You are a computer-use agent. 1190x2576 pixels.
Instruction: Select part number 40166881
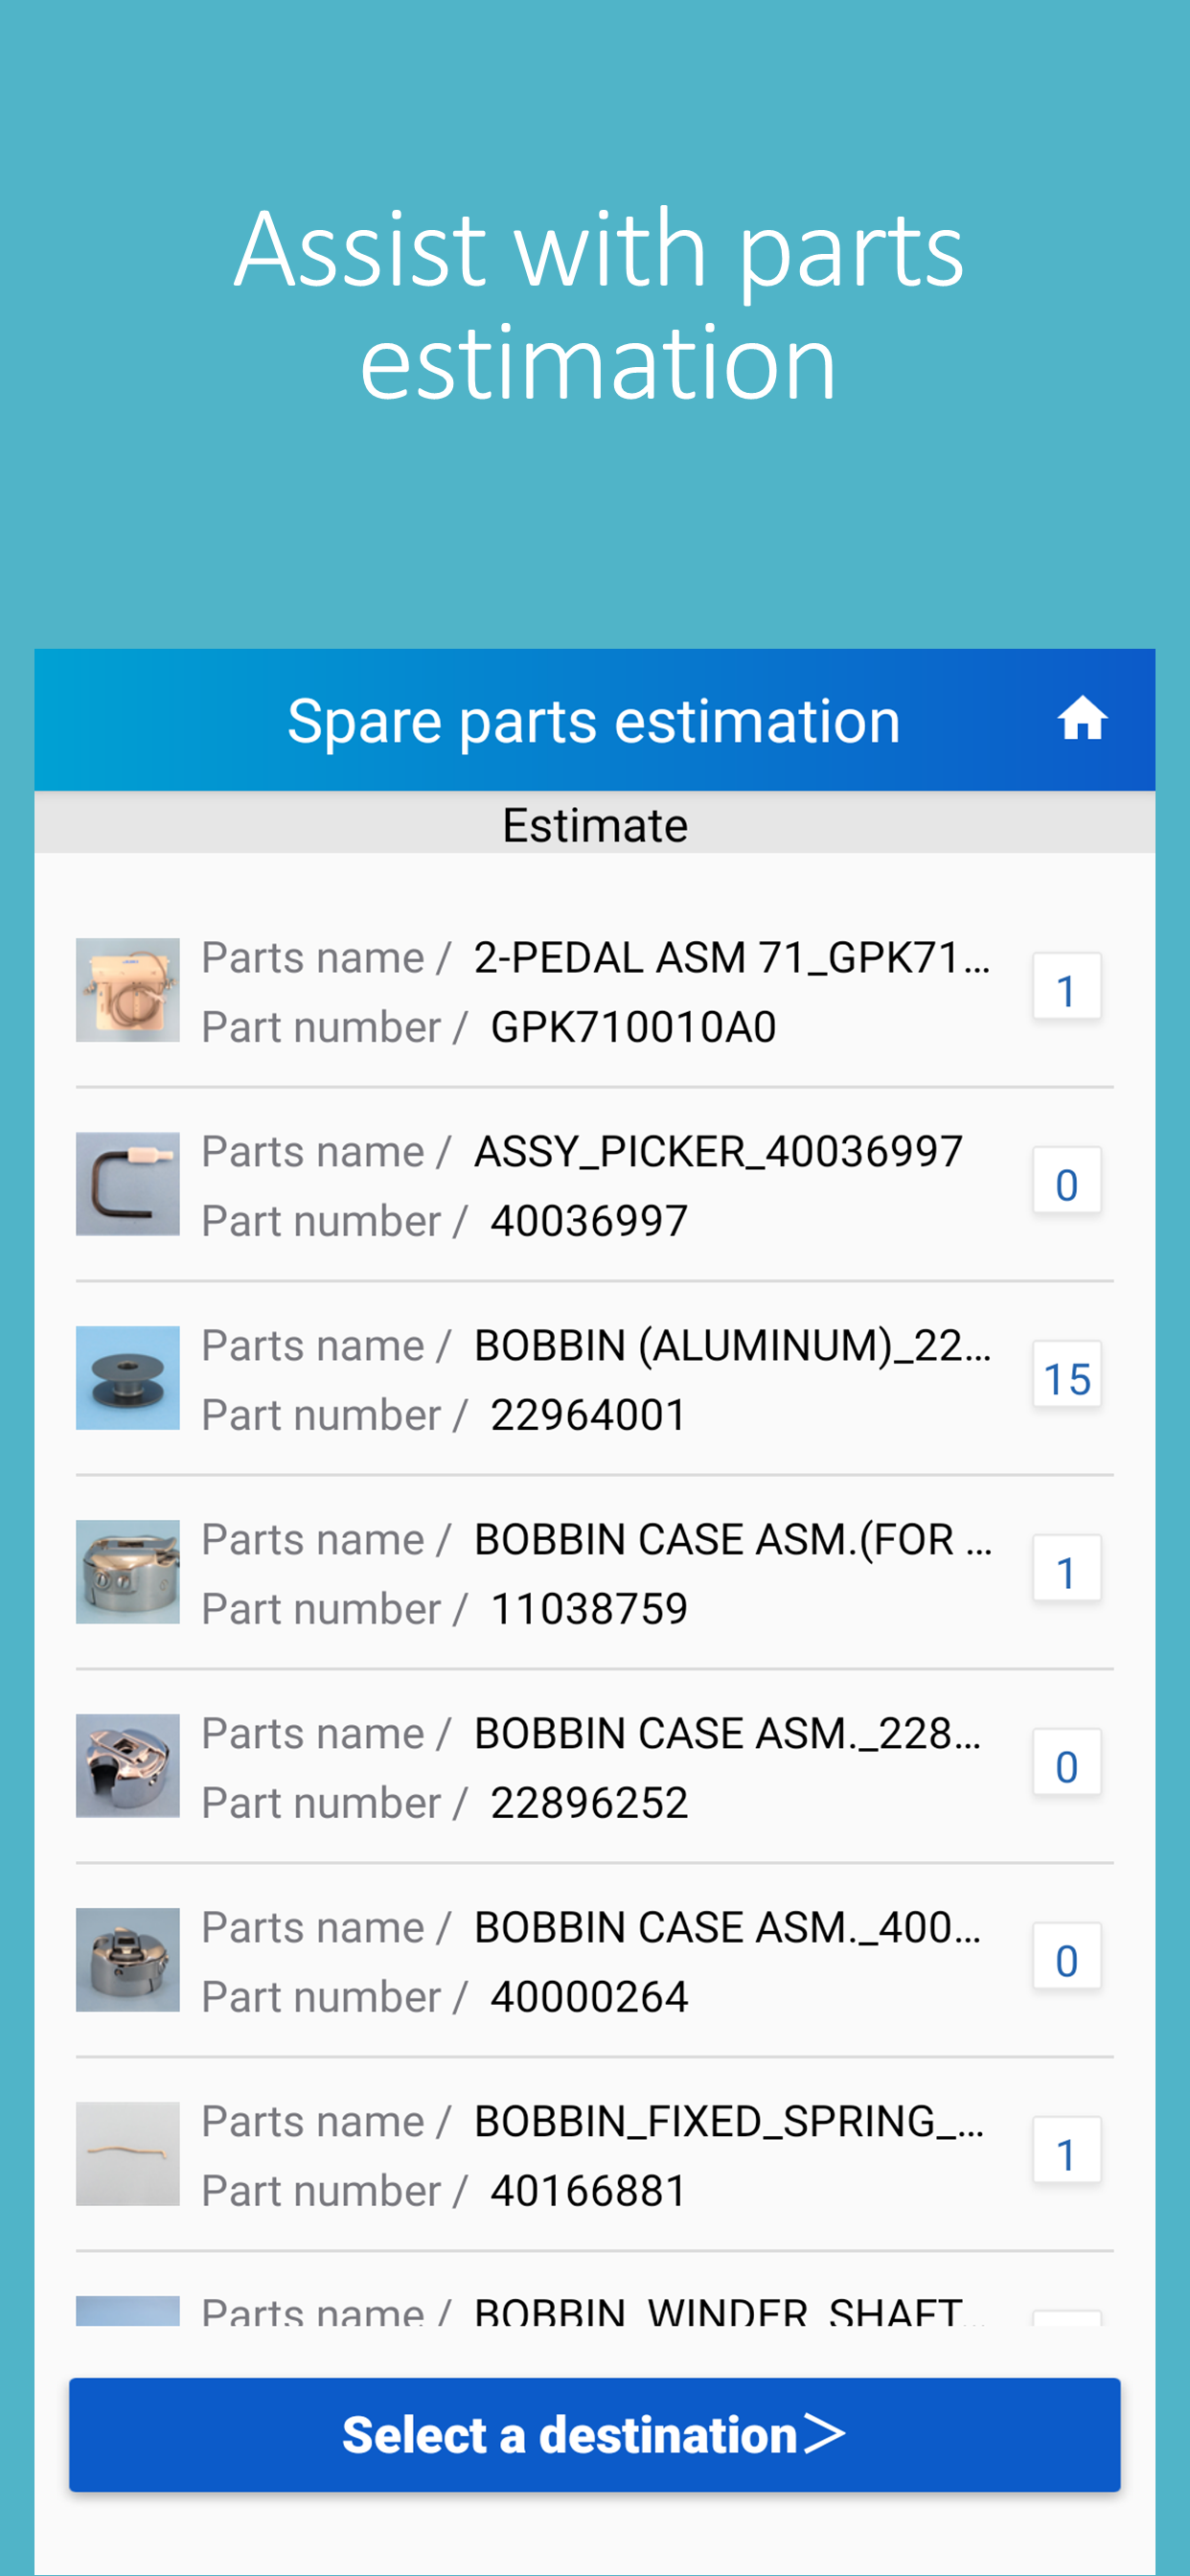click(589, 2192)
